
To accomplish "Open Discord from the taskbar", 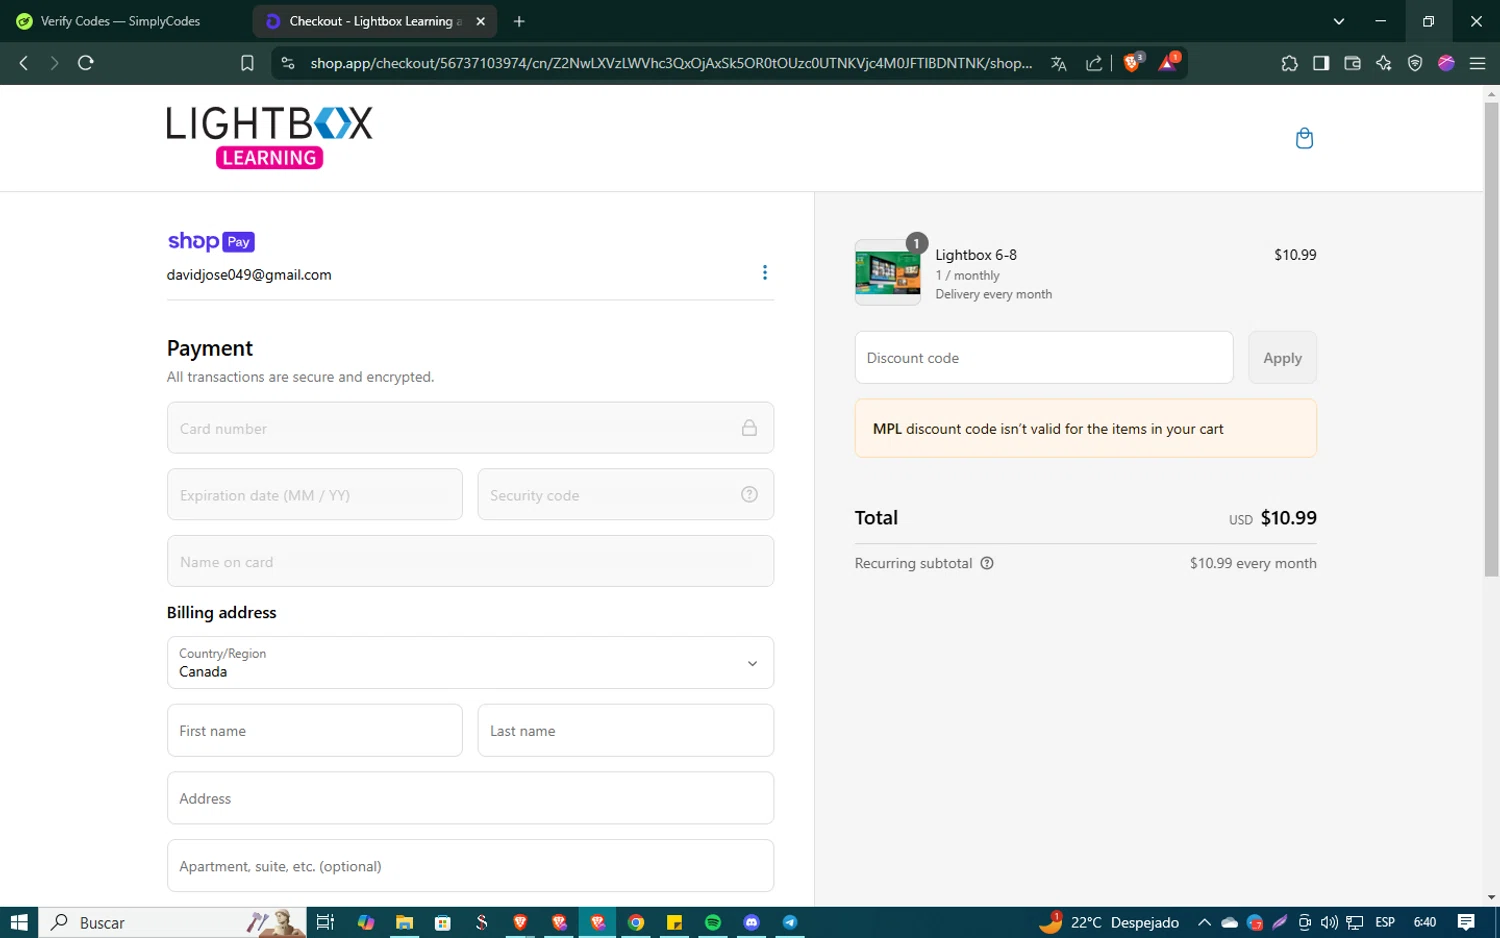I will pyautogui.click(x=752, y=922).
